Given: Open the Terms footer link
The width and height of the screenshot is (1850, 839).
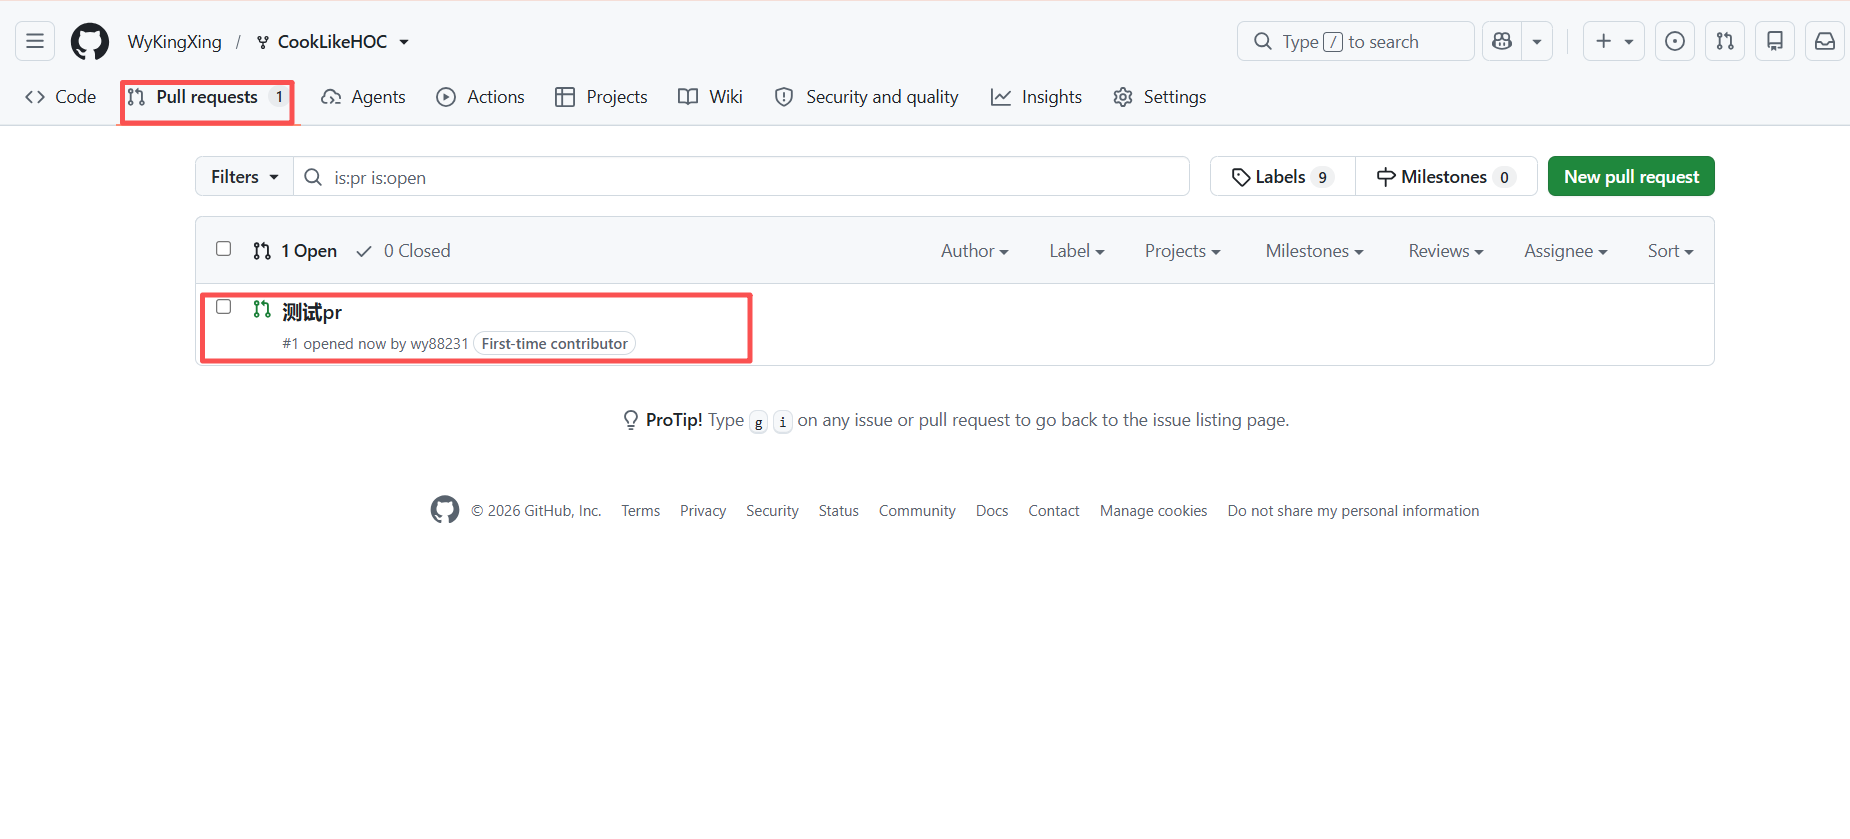Looking at the screenshot, I should 641,511.
